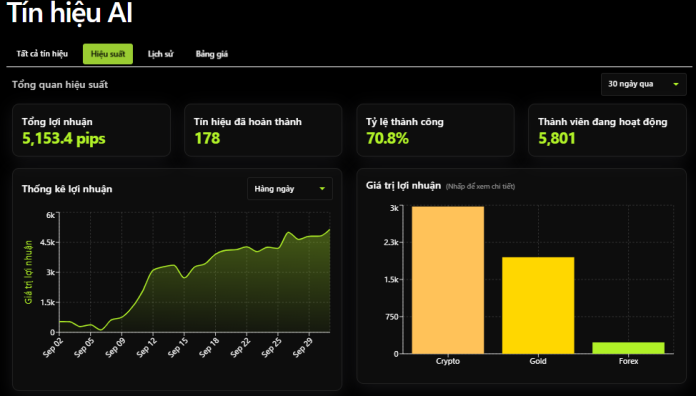
Task: Click the "Gold" axis label
Action: 538,361
